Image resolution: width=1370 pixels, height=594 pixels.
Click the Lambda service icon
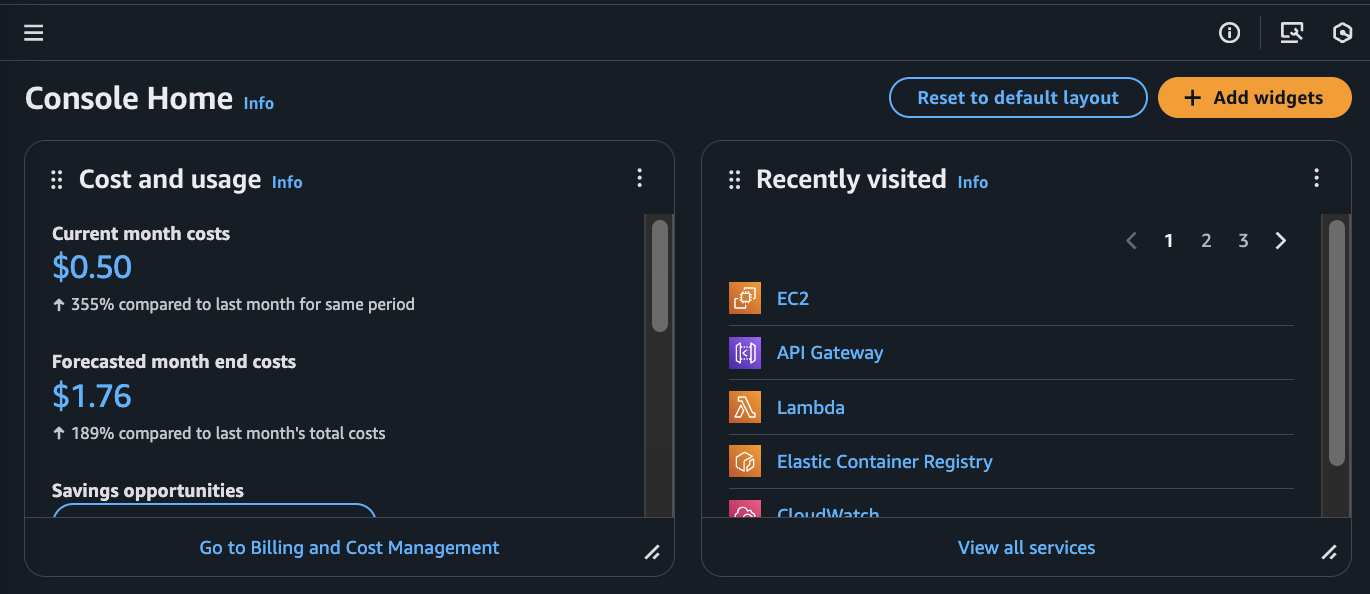click(x=745, y=407)
